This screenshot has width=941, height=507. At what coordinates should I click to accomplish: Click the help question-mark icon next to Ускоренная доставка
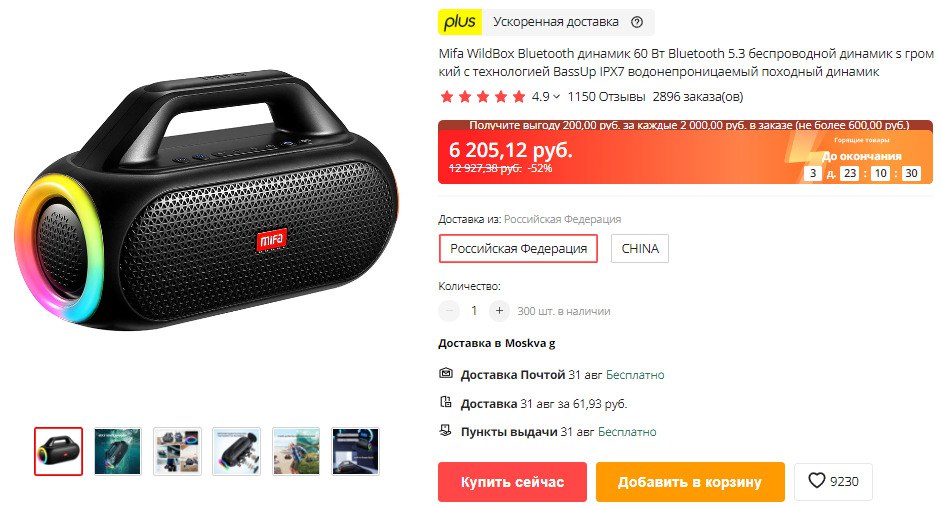click(637, 22)
